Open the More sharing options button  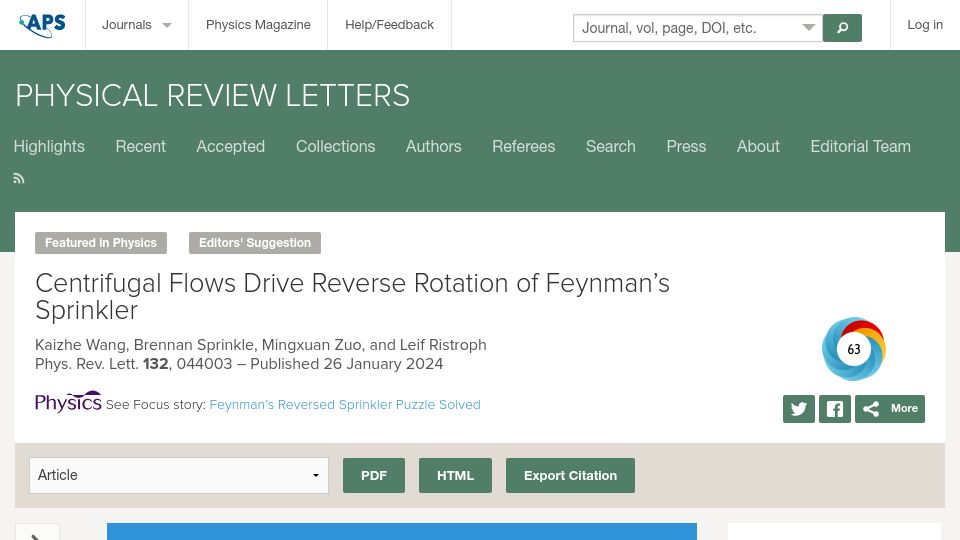pyautogui.click(x=890, y=409)
